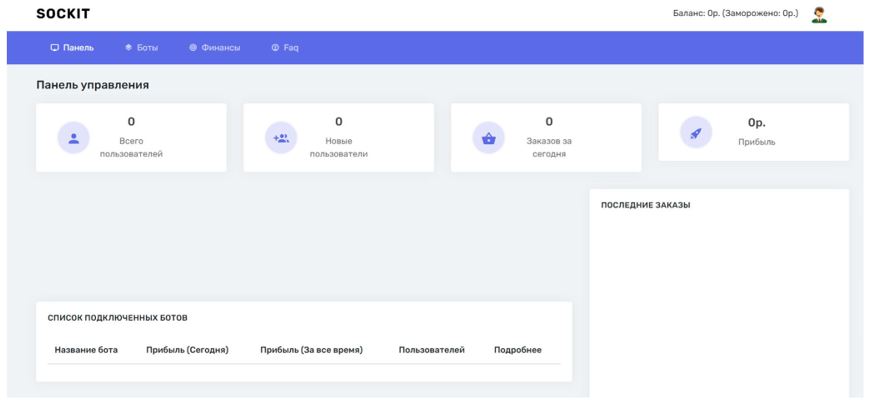Screen dimensions: 870x403
Task: Select the Новые пользователи card label
Action: click(338, 148)
